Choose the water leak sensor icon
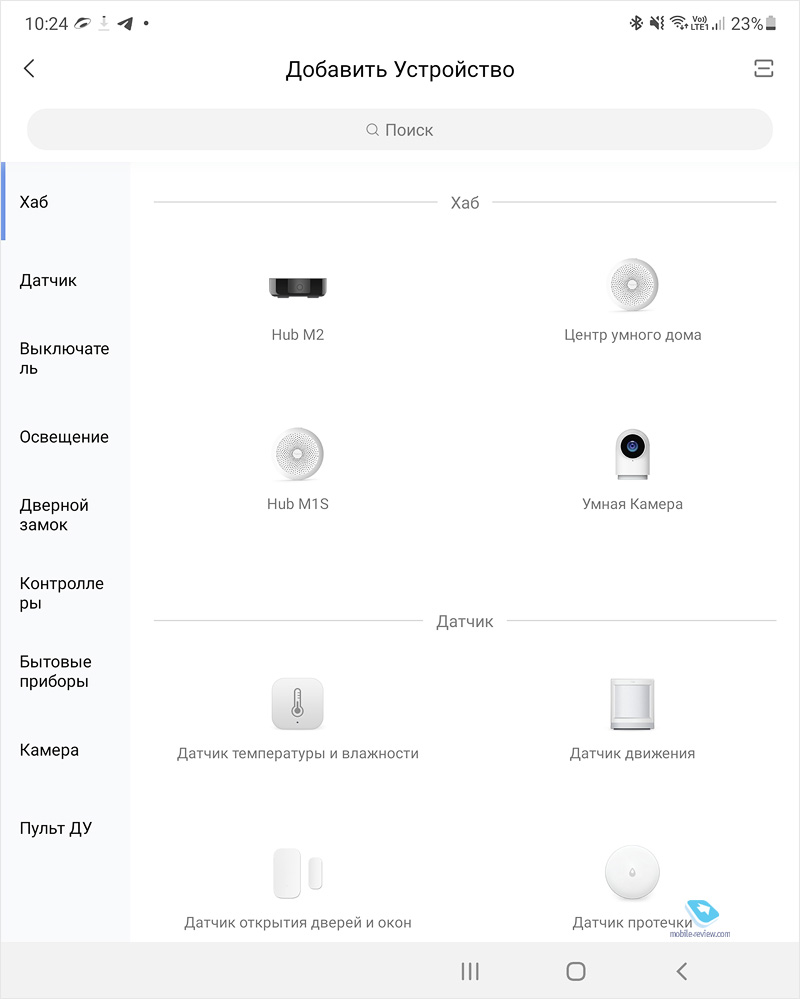Viewport: 800px width, 999px height. (x=632, y=872)
